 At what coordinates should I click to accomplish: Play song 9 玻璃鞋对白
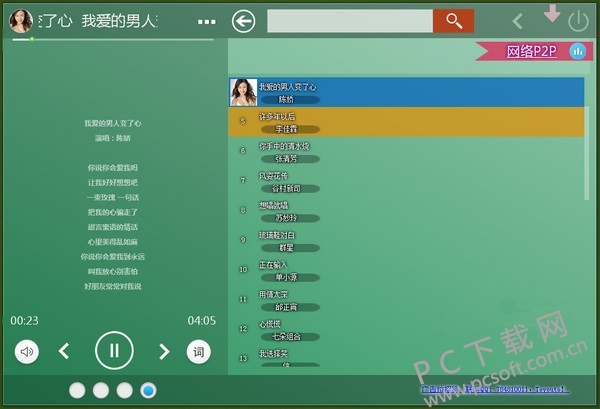[x=406, y=240]
